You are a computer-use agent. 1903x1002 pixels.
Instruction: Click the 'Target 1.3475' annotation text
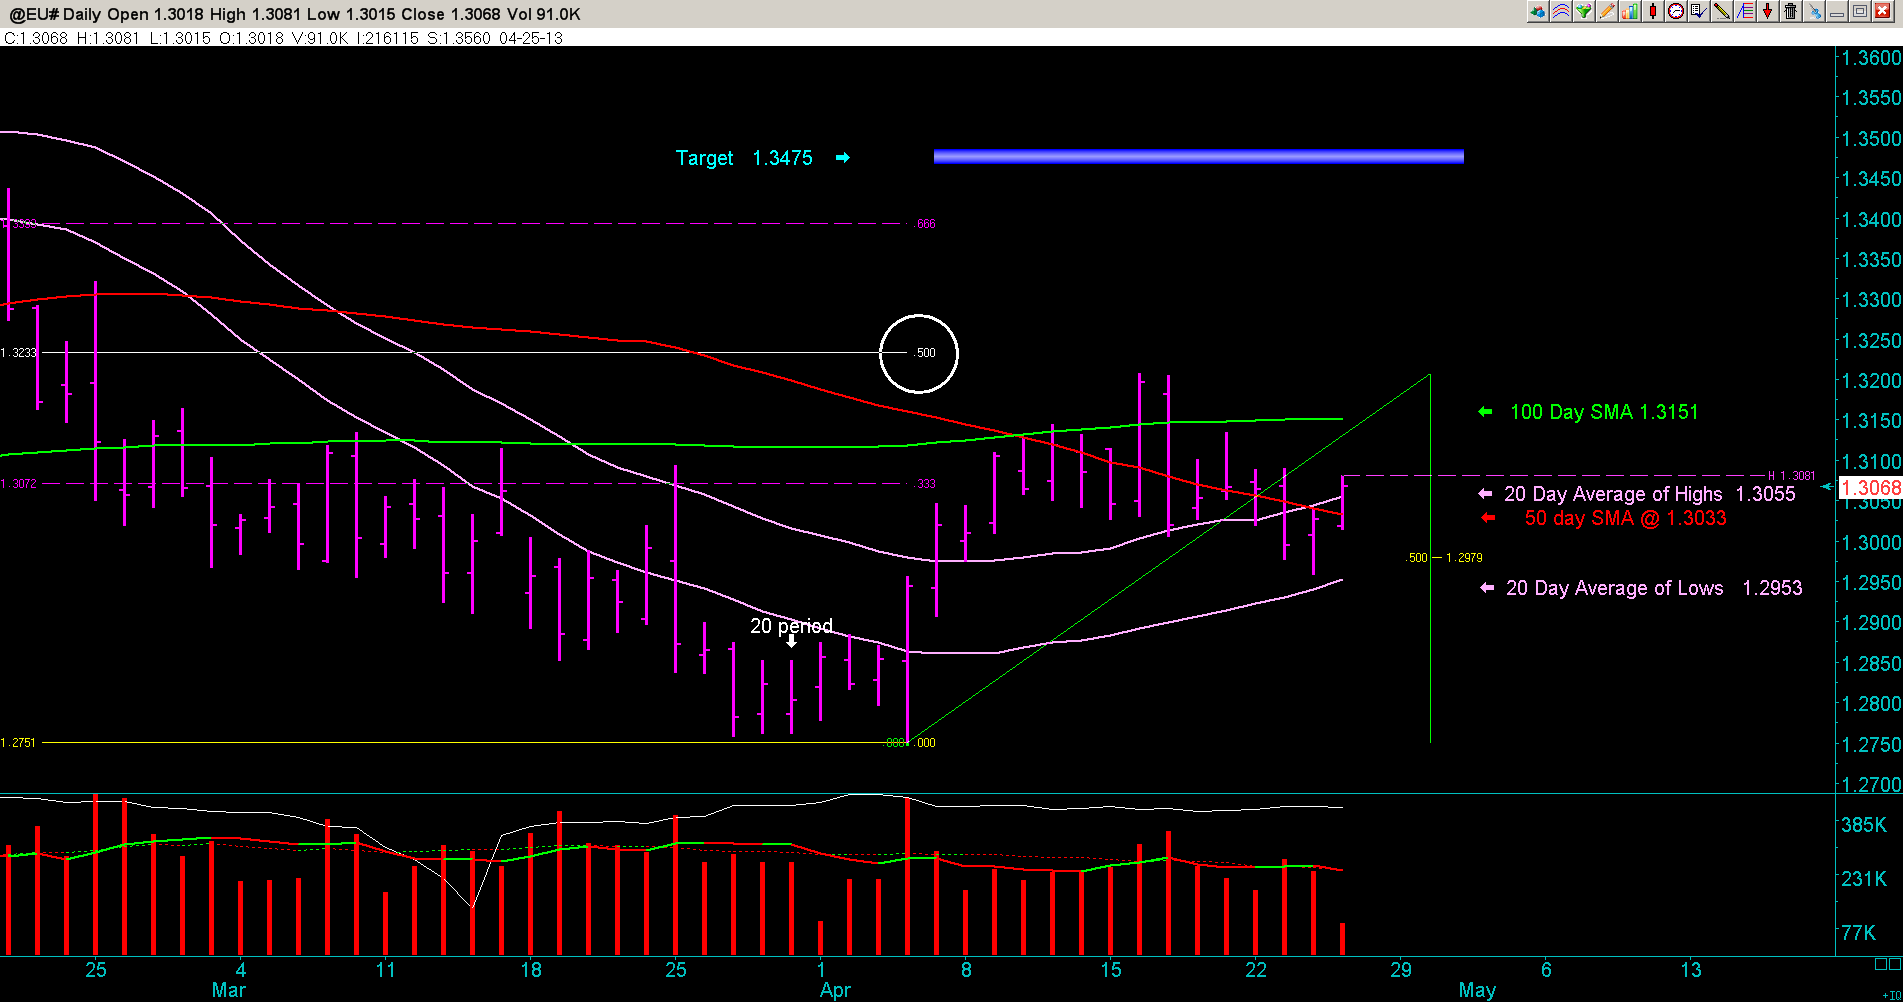coord(744,158)
